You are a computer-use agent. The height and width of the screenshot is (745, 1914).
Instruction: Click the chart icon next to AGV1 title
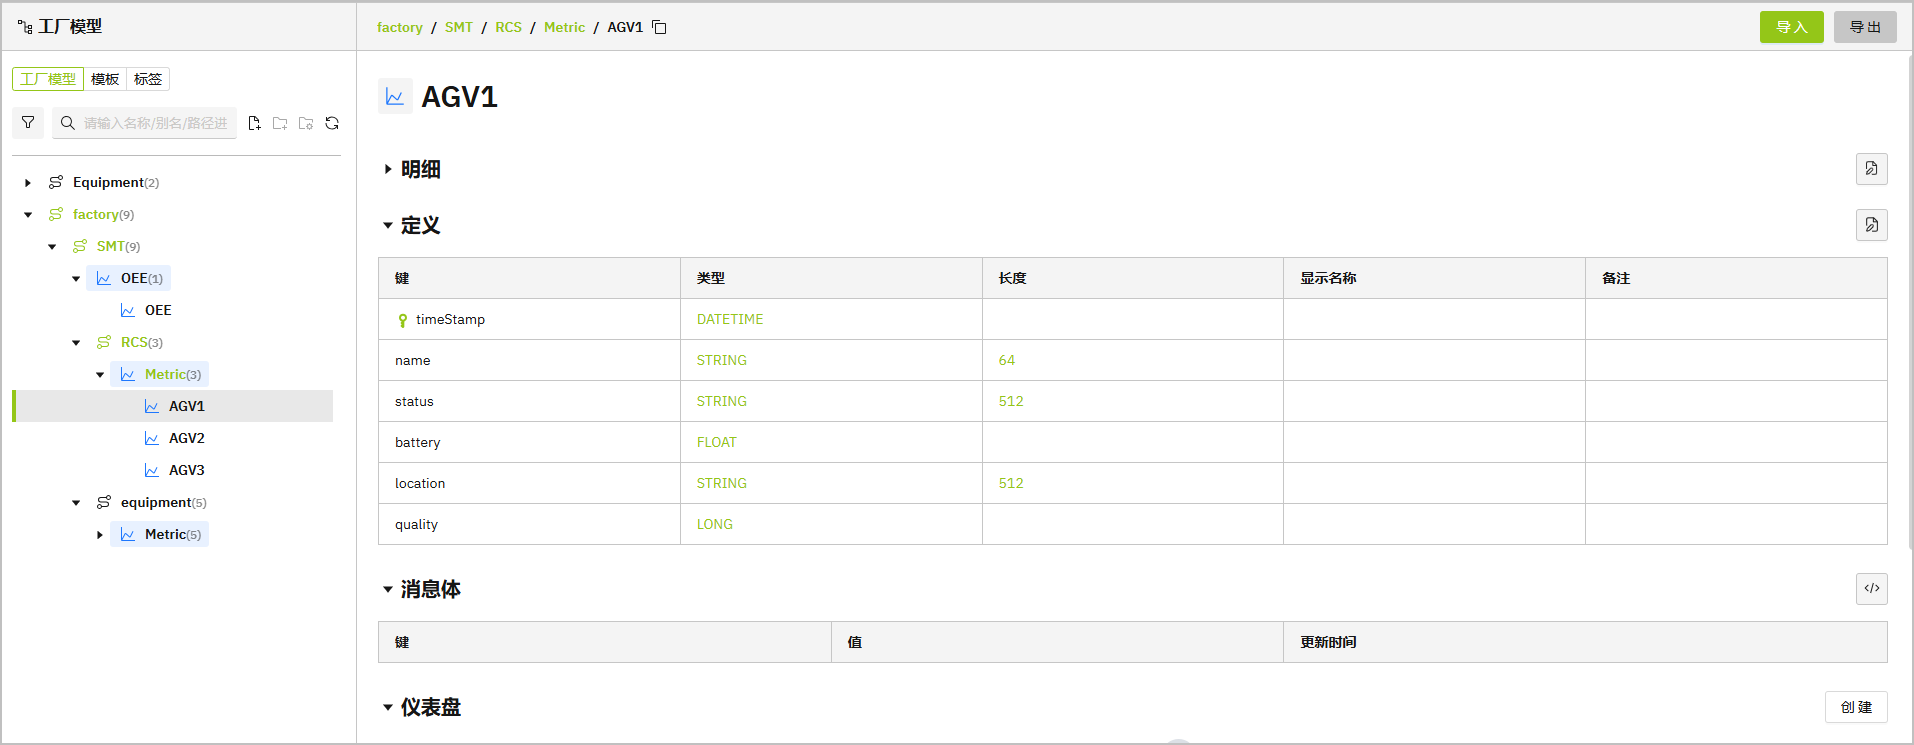pos(395,97)
